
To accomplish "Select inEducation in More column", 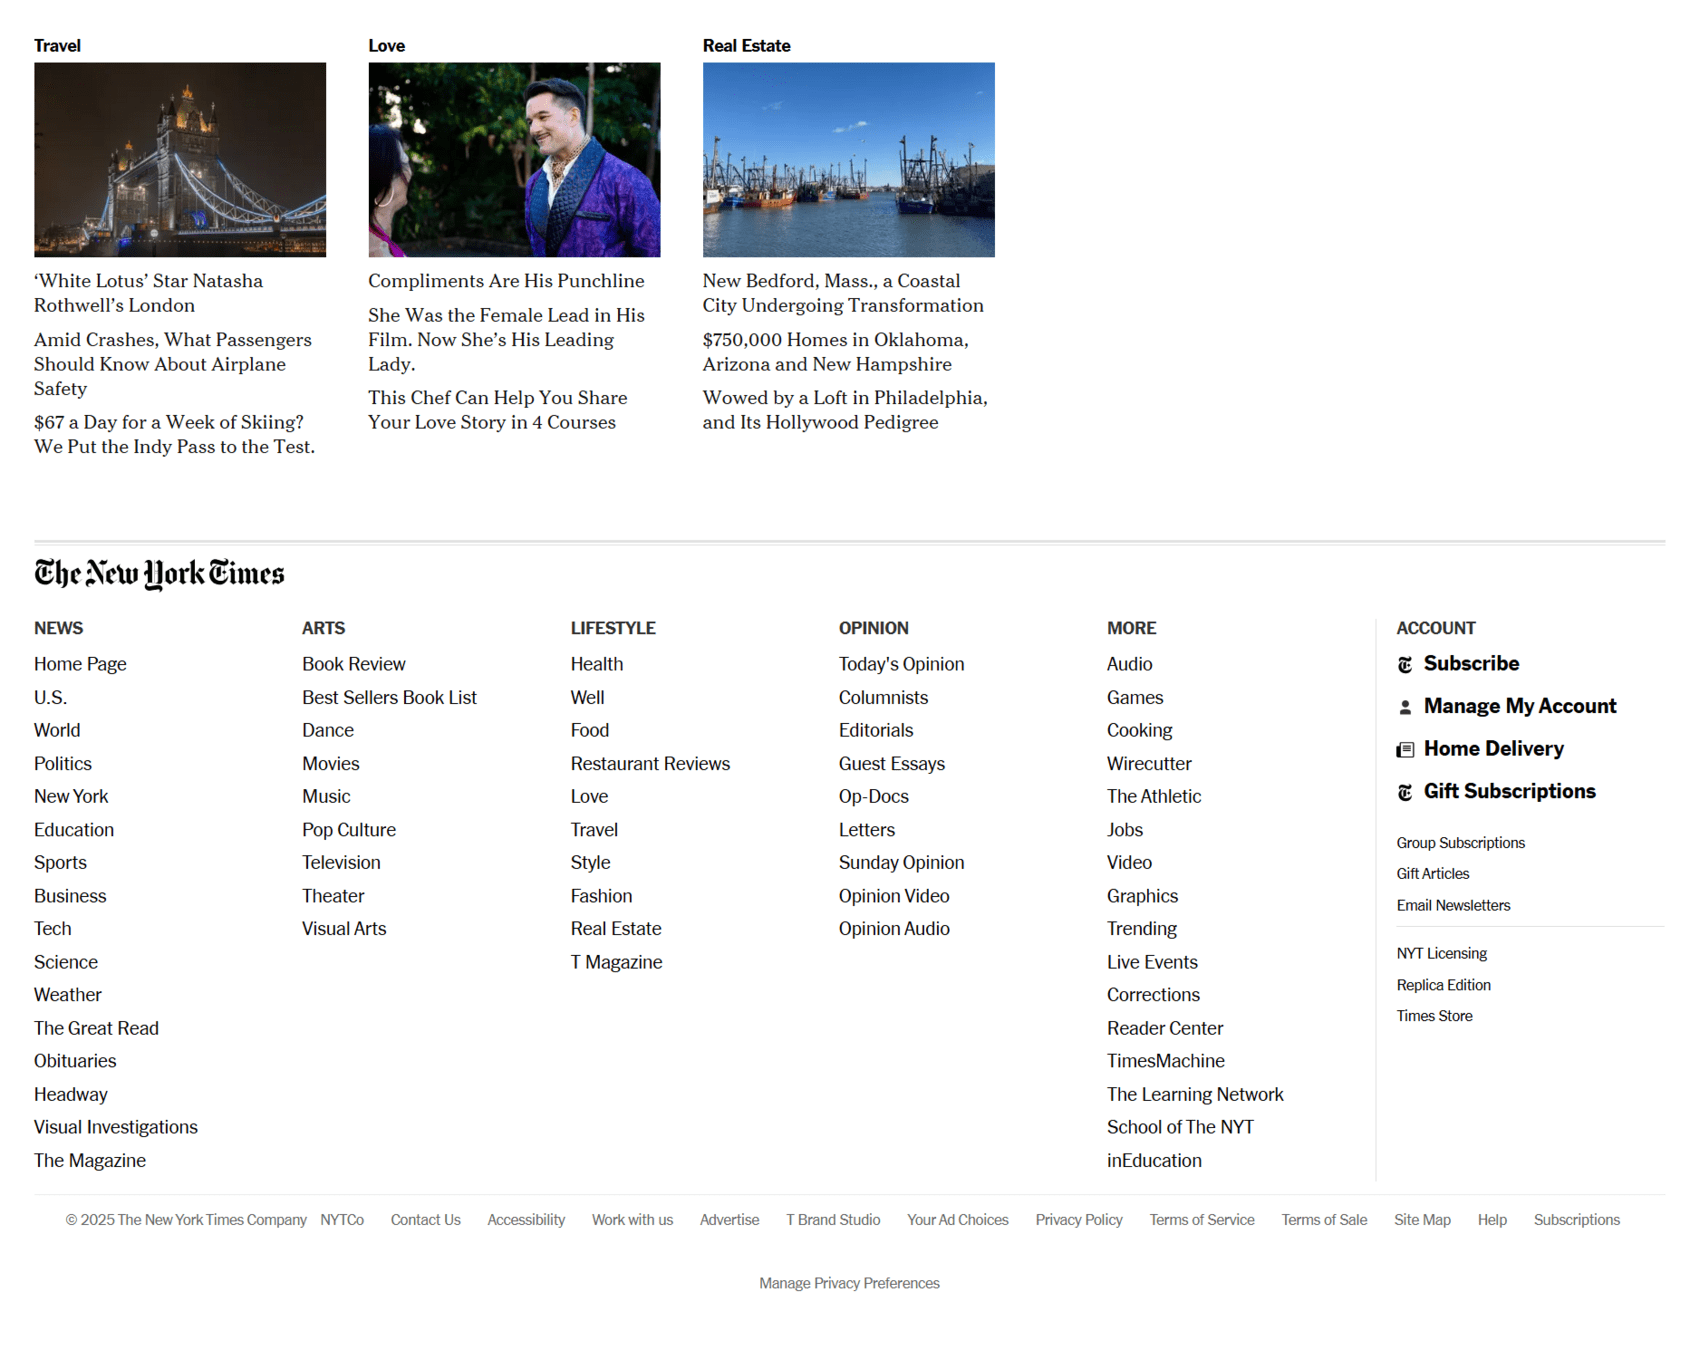I will coord(1154,1161).
